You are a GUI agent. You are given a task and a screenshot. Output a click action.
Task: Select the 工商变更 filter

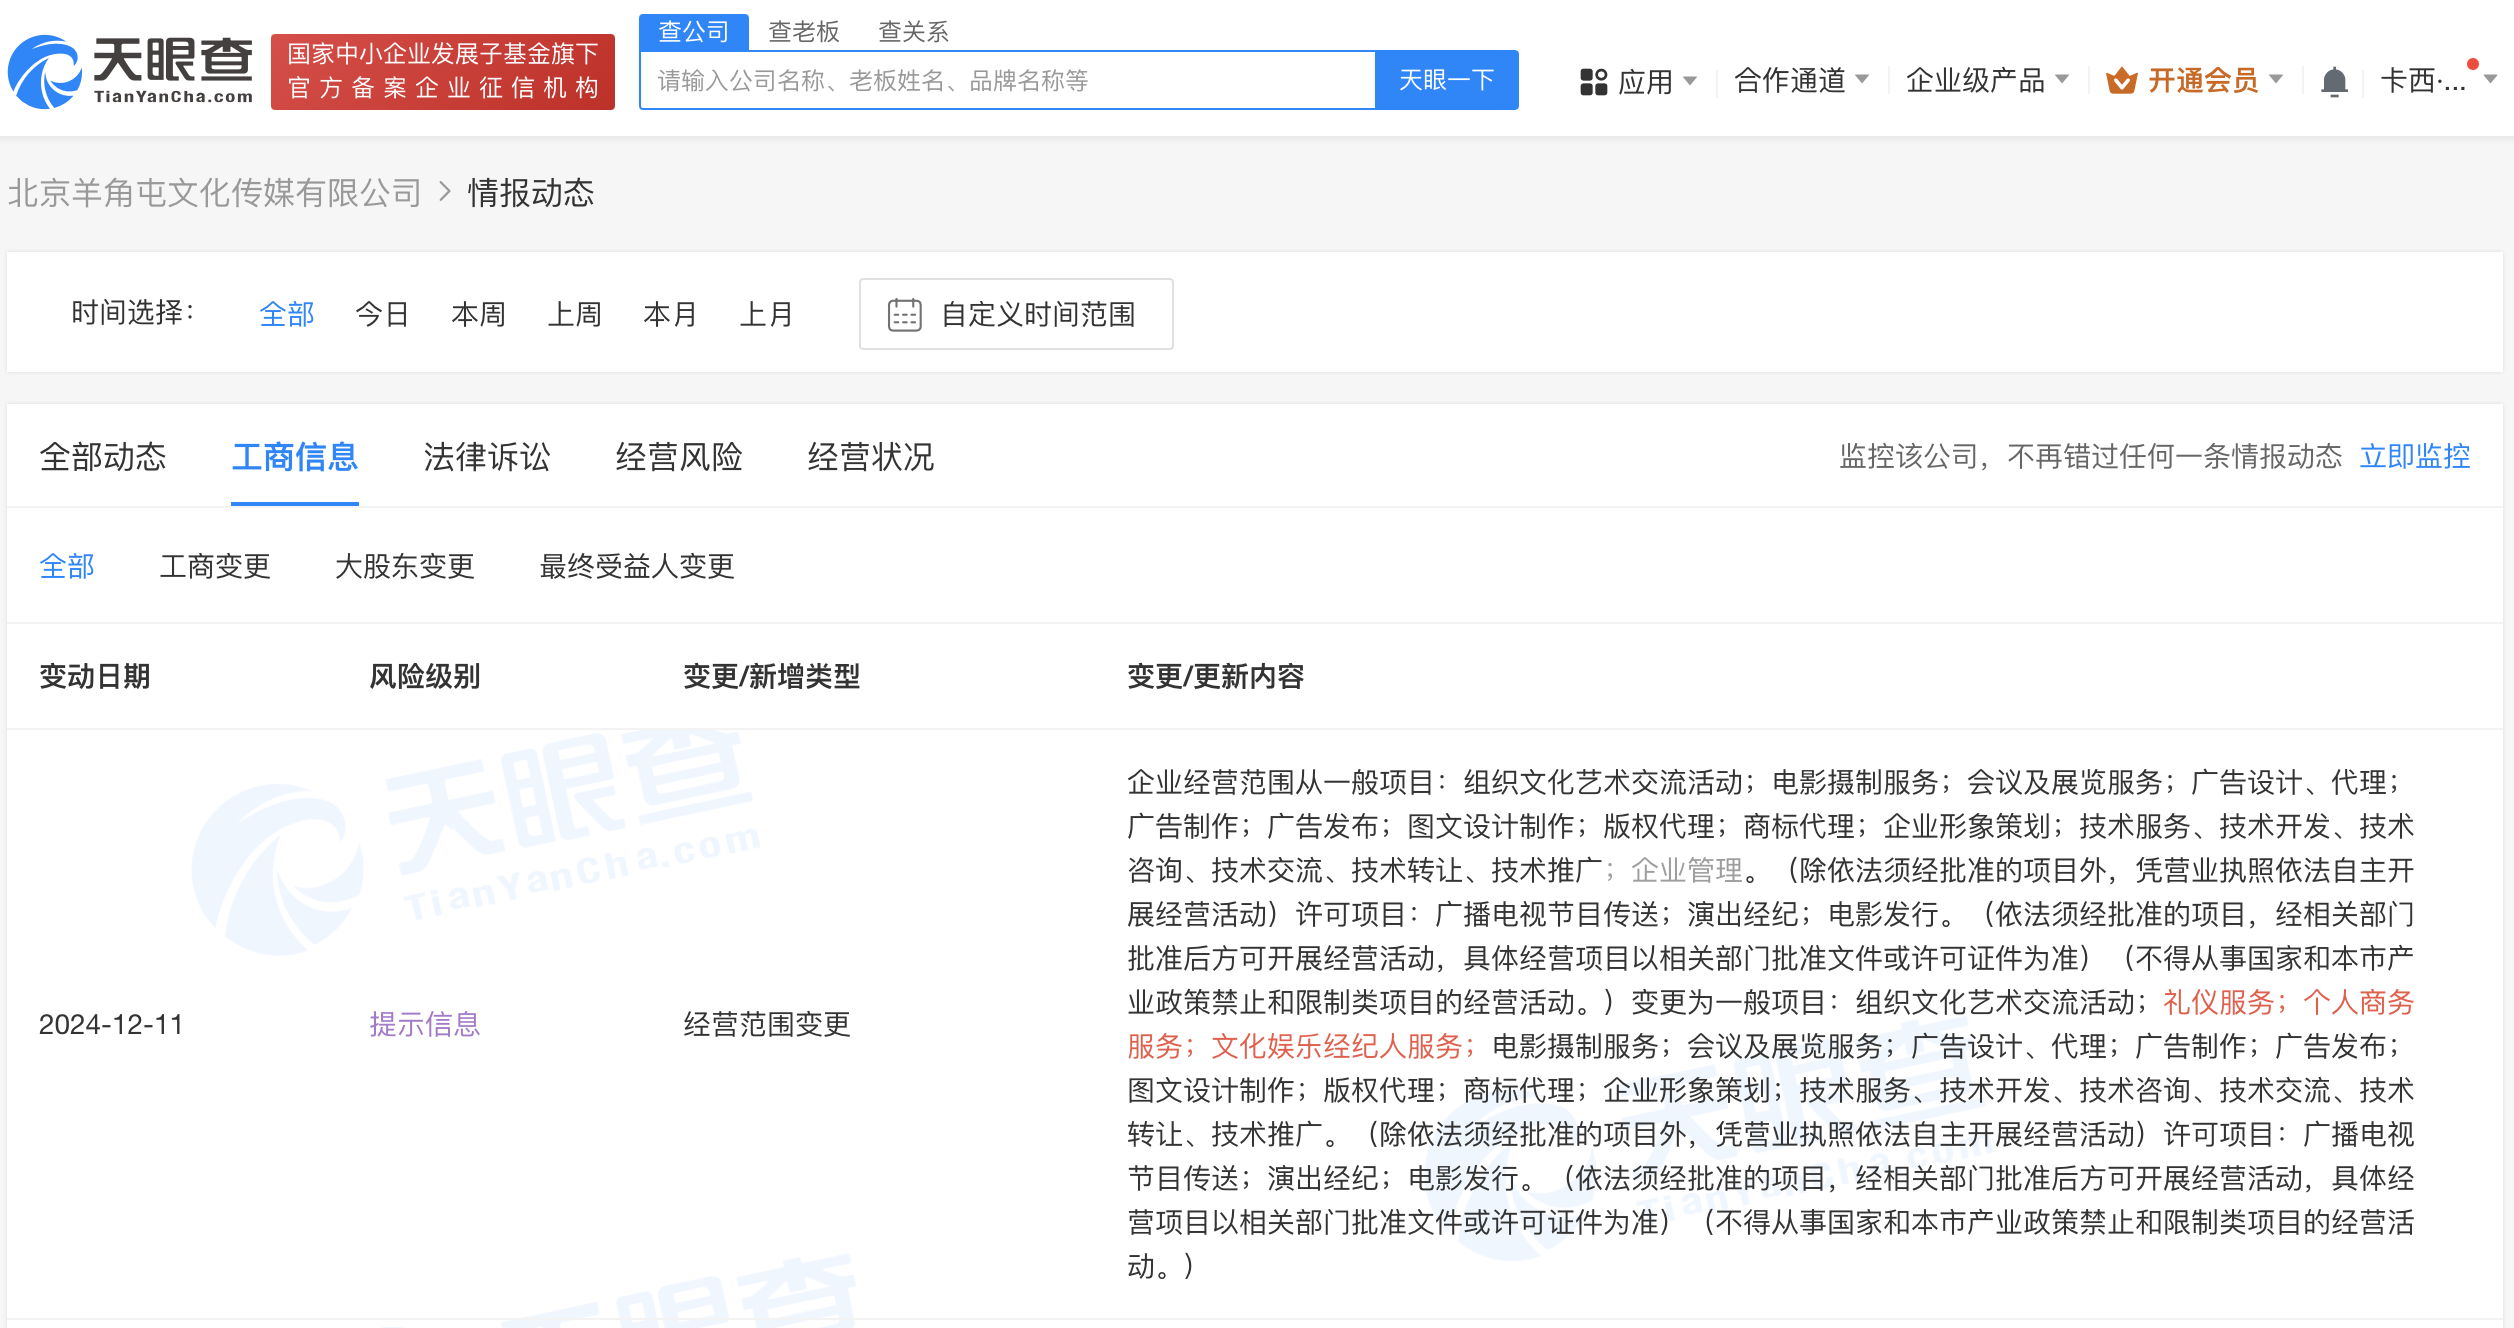pyautogui.click(x=215, y=566)
